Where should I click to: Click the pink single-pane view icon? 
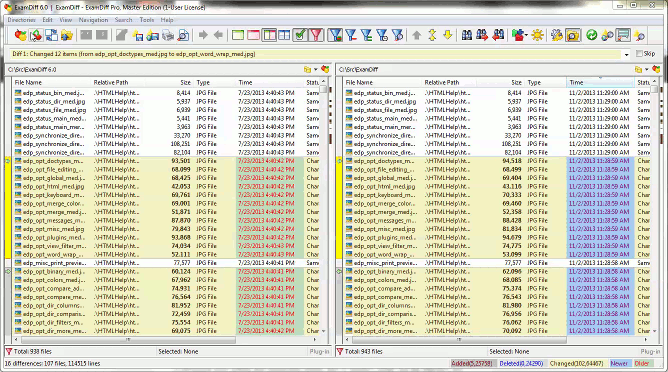(x=253, y=35)
